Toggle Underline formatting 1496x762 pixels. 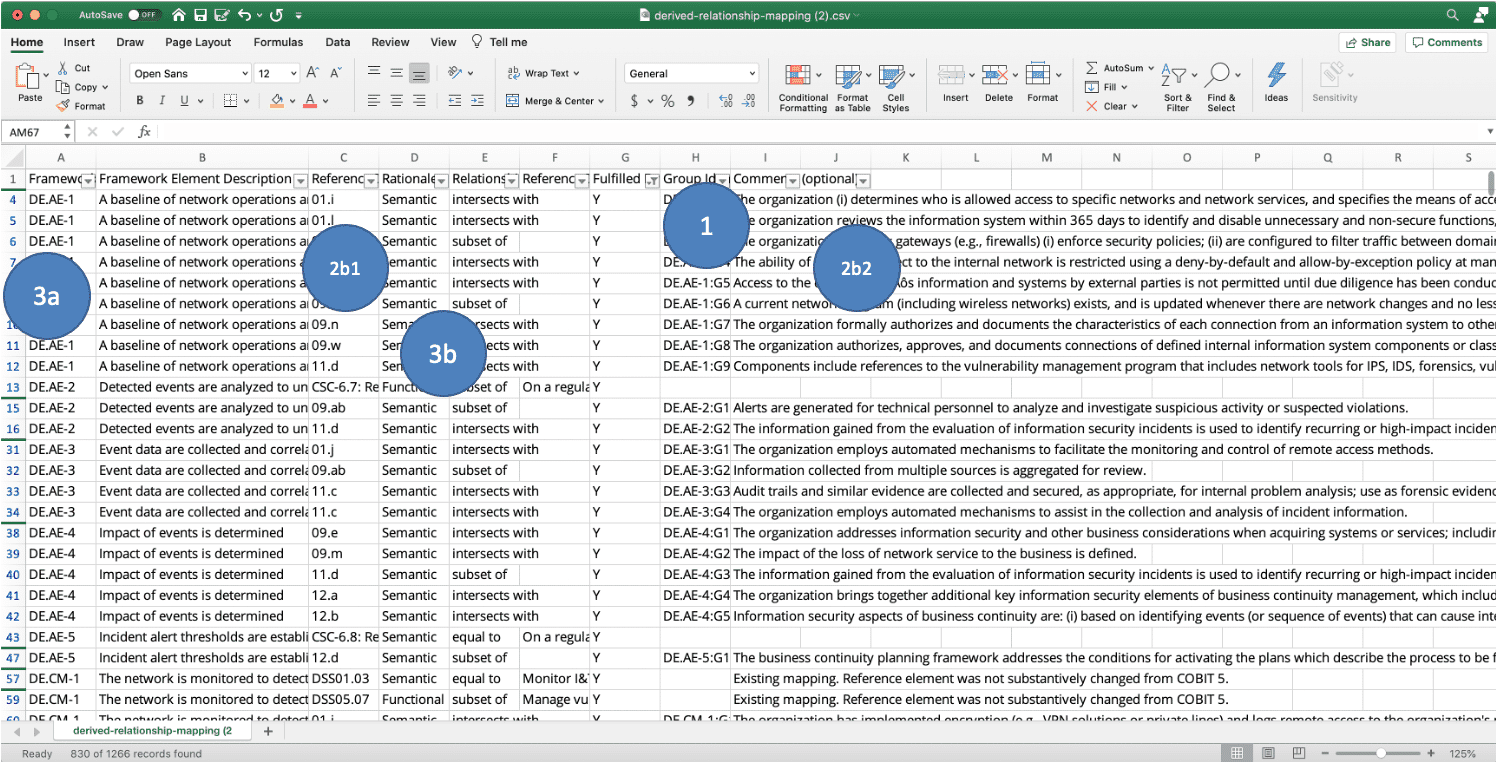click(x=184, y=101)
